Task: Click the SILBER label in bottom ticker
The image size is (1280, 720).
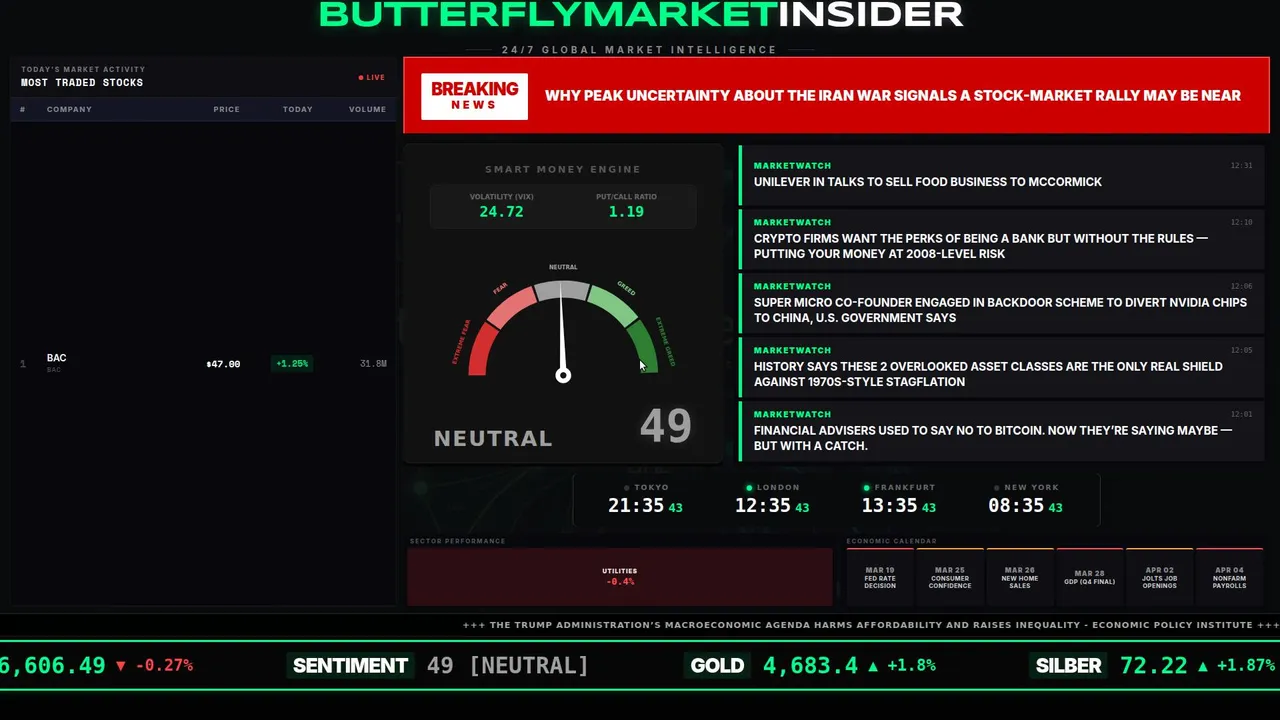Action: tap(1068, 666)
